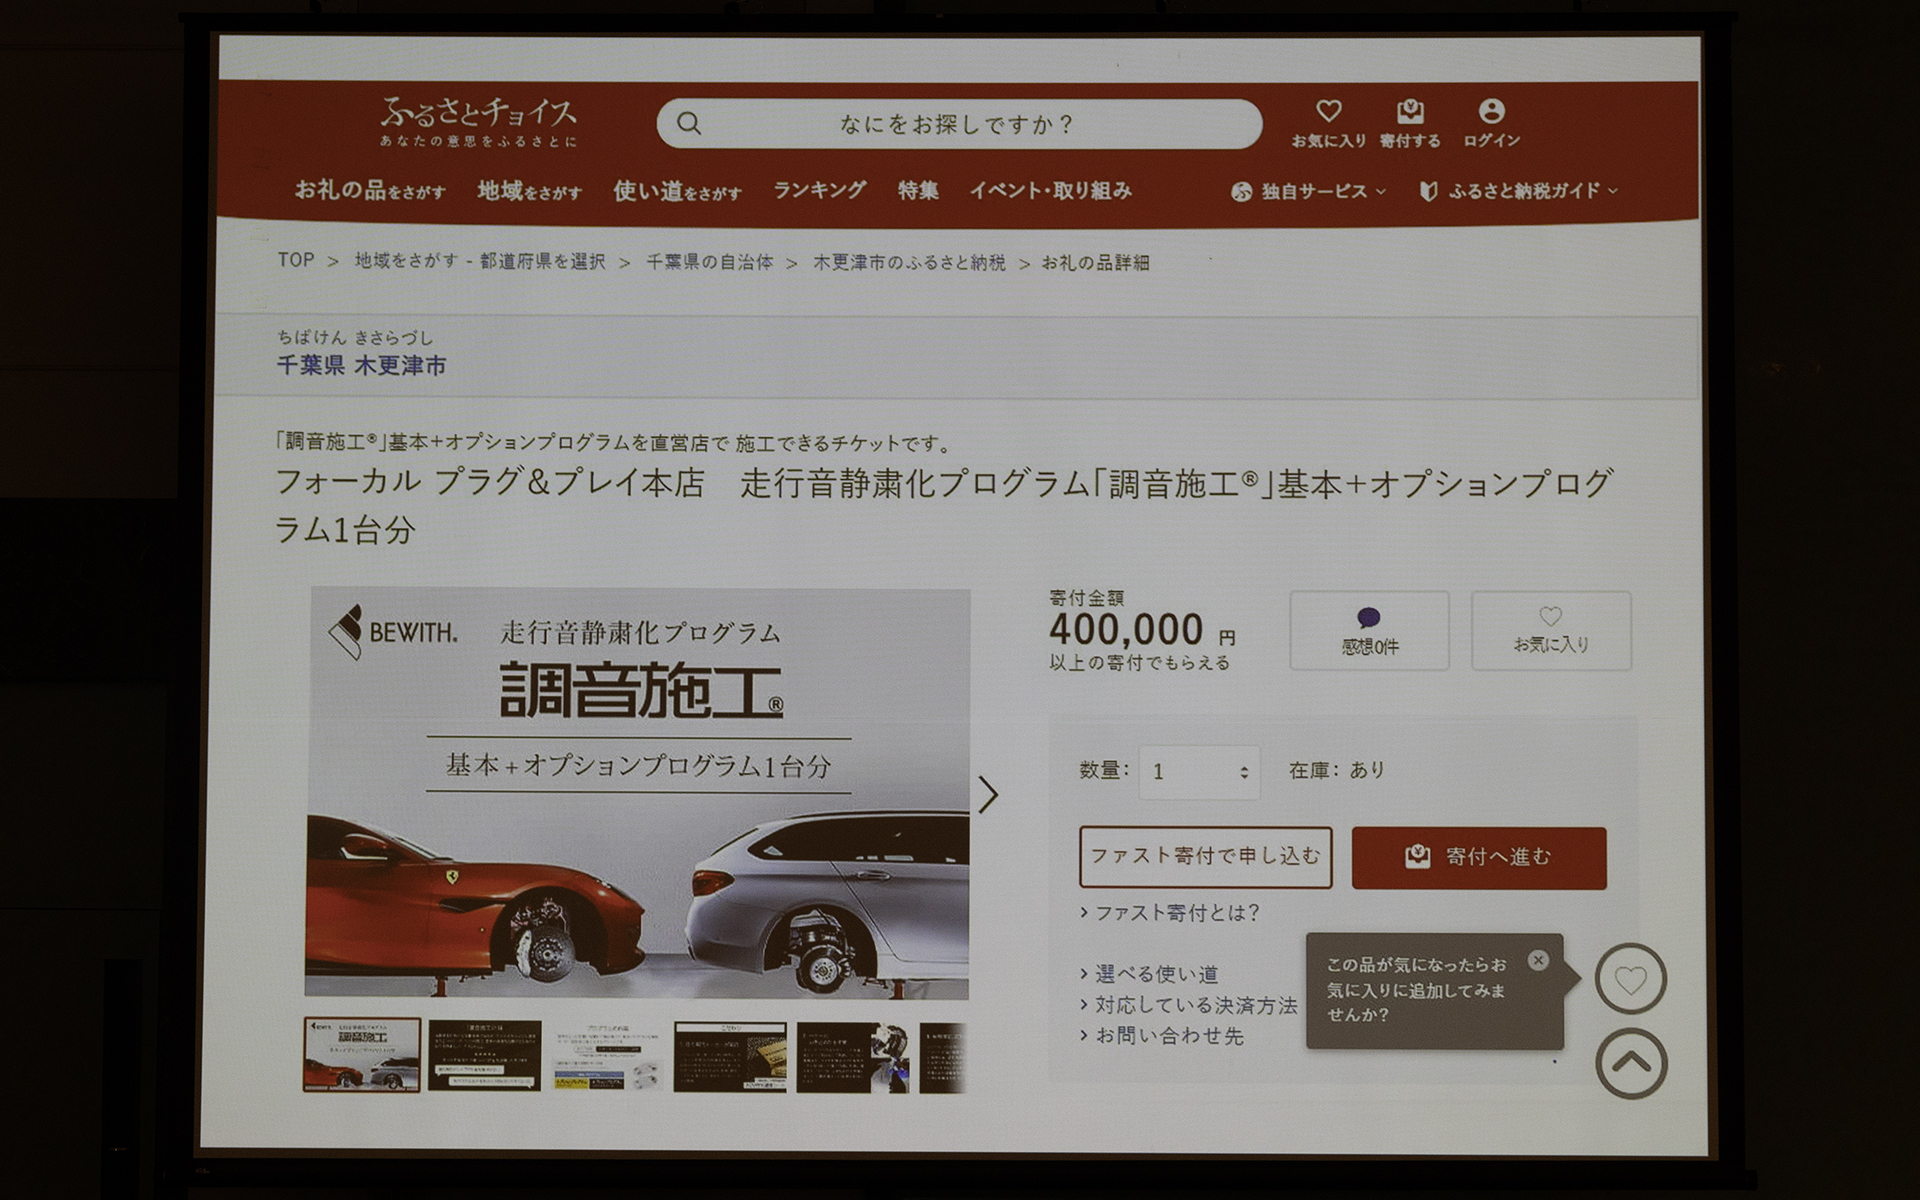Open the search magnifier icon
This screenshot has height=1200, width=1920.
point(690,123)
